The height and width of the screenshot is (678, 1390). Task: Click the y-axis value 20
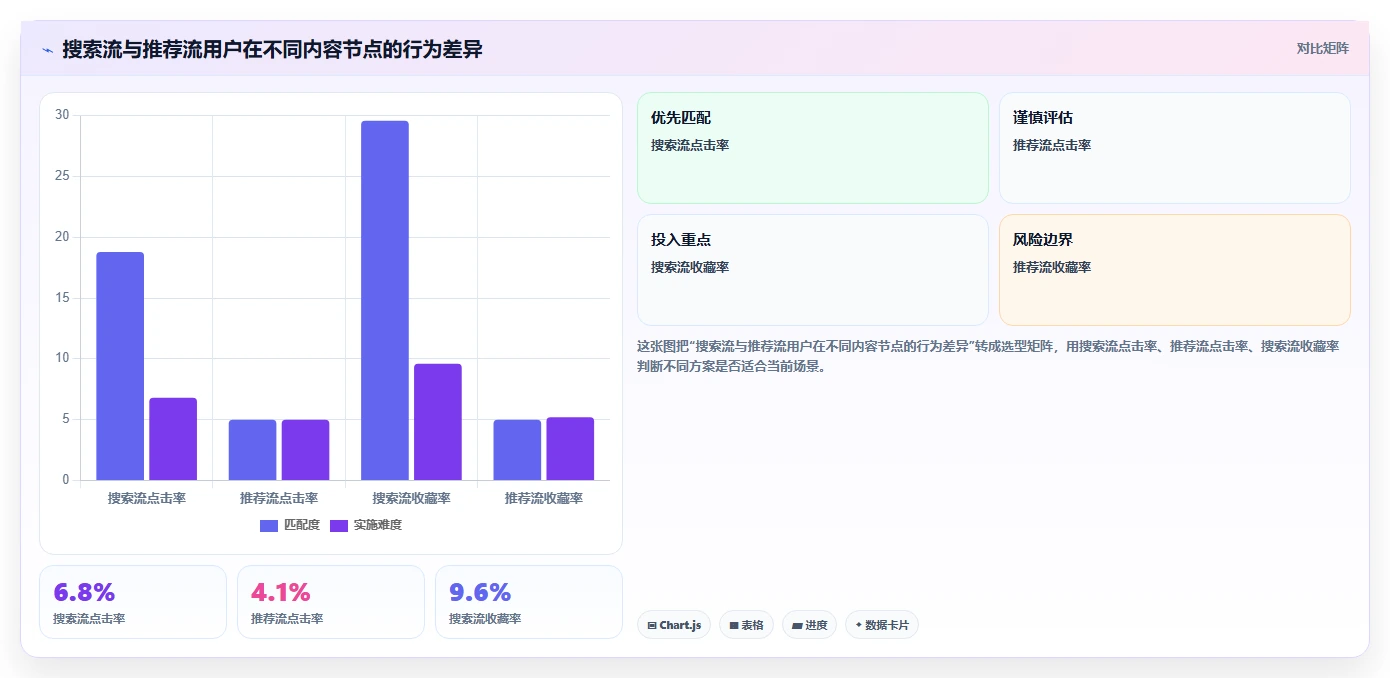coord(62,237)
